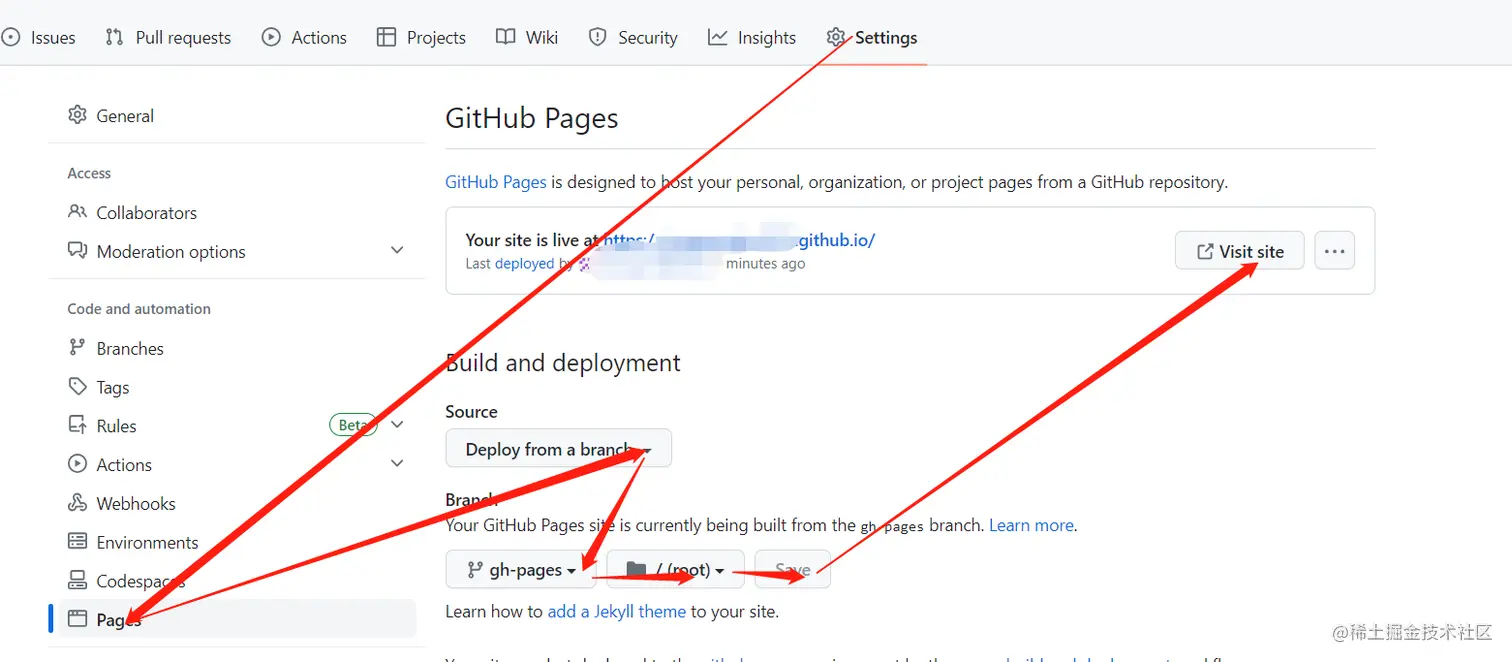Open the add a Jekyll theme link
The height and width of the screenshot is (662, 1512).
point(617,611)
